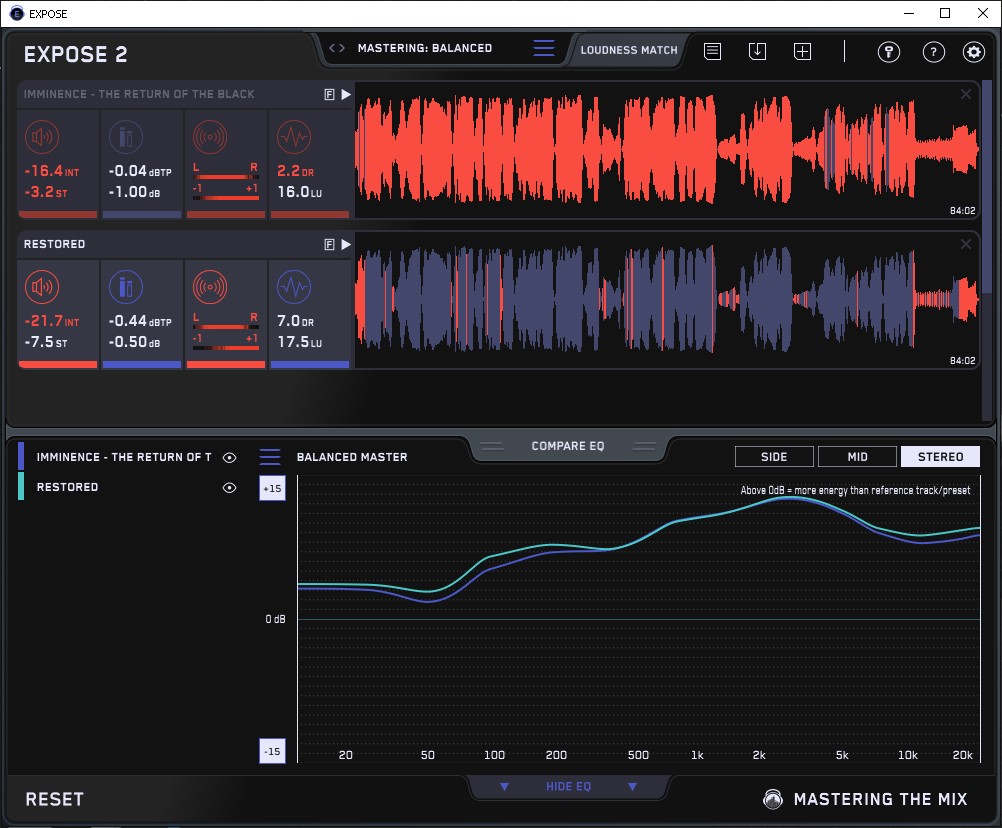The image size is (1002, 828).
Task: Switch EQ view to Mid
Action: [858, 457]
